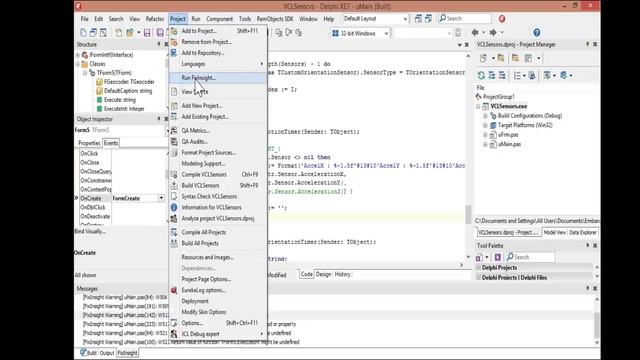
Task: Click the Set Debug Desktop icon
Action: click(428, 19)
